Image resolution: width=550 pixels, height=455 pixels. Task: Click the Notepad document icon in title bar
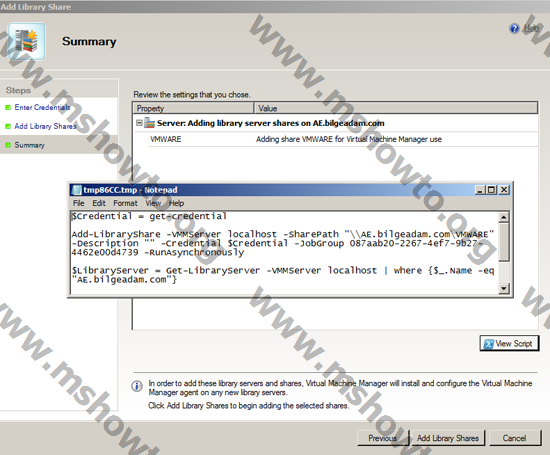point(76,190)
